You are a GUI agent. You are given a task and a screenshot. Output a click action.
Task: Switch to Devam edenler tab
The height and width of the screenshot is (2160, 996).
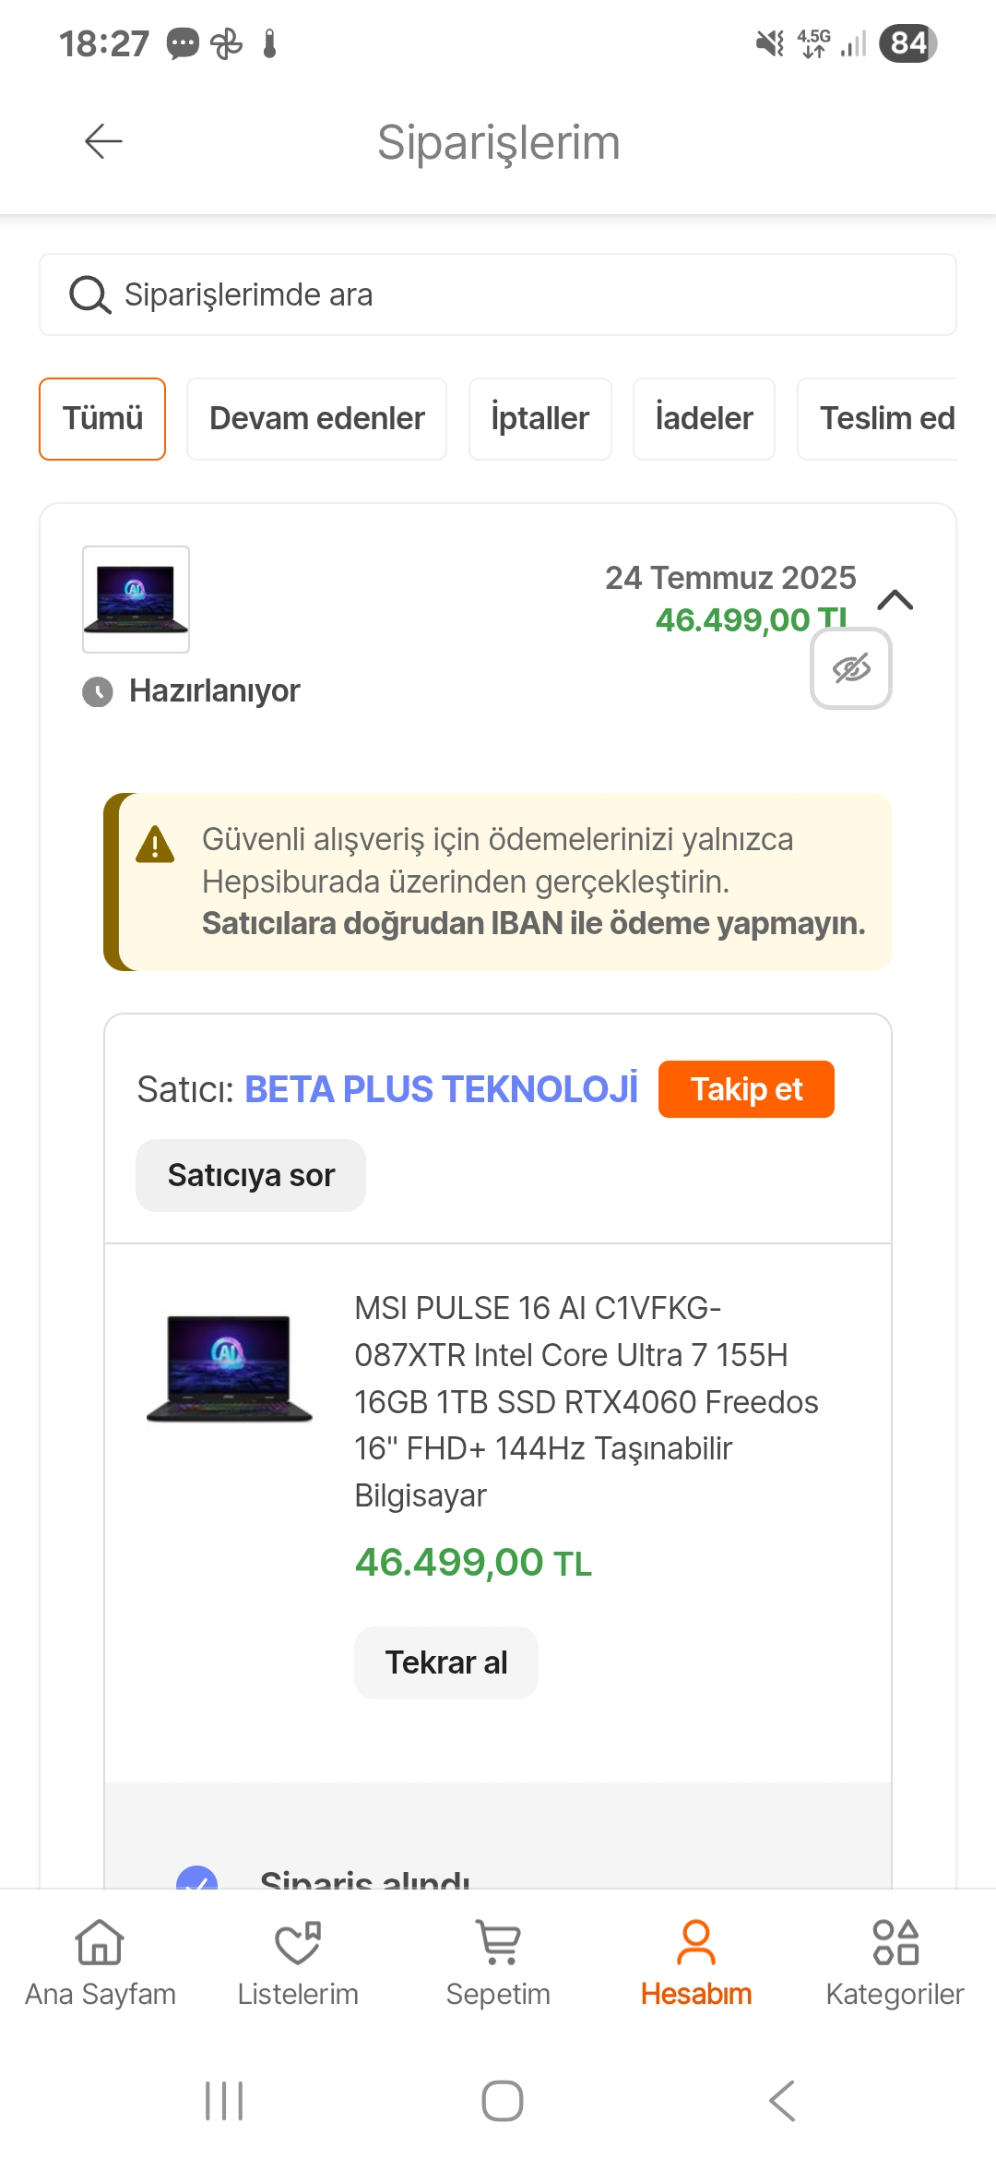point(317,419)
